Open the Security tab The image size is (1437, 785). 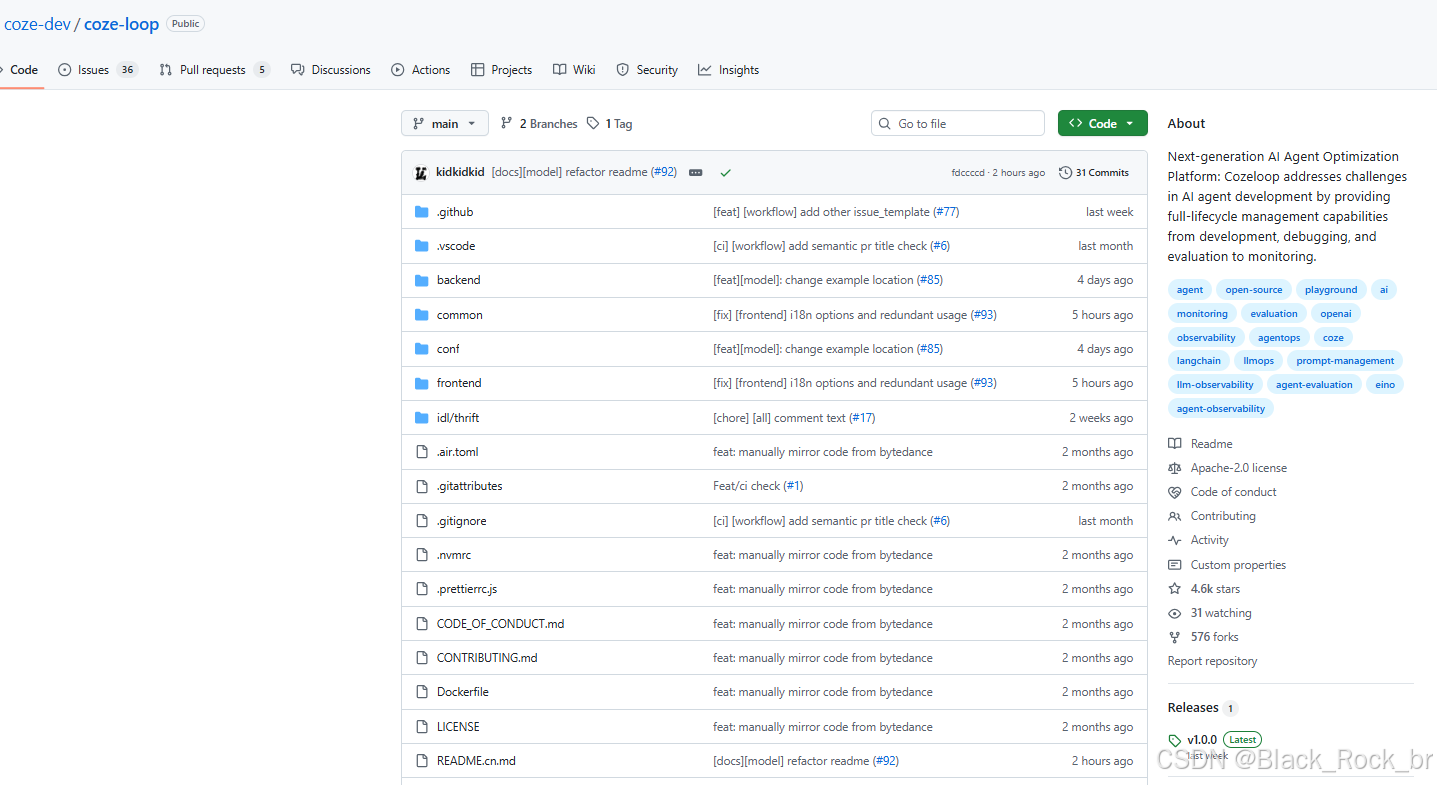click(647, 70)
